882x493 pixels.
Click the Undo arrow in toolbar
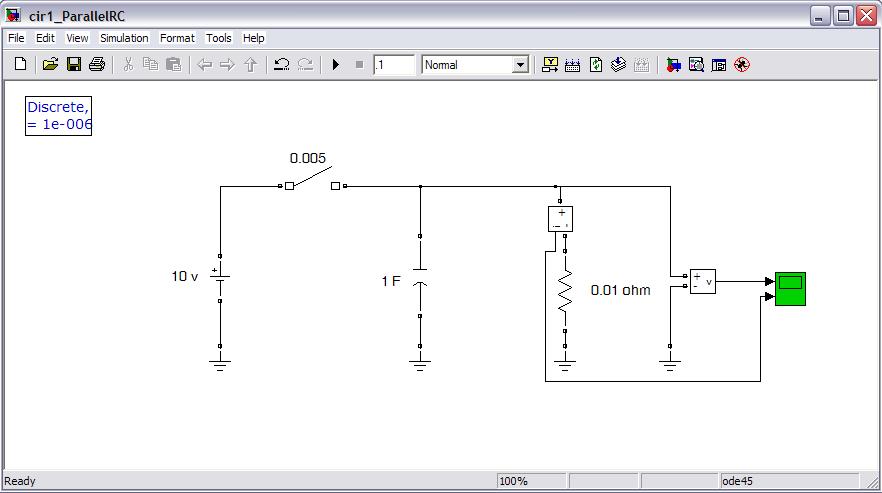click(x=281, y=65)
